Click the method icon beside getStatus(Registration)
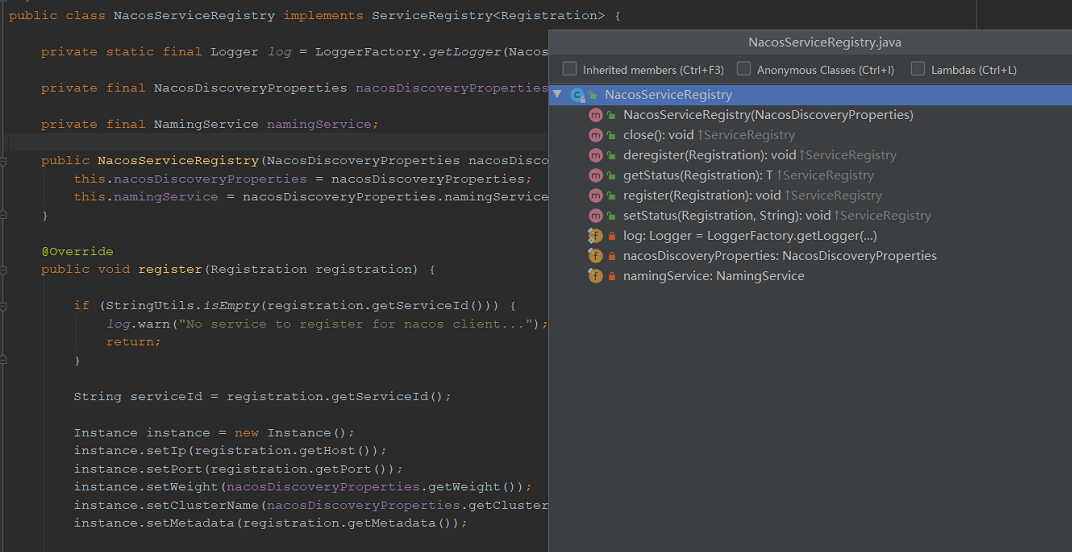 click(x=595, y=176)
